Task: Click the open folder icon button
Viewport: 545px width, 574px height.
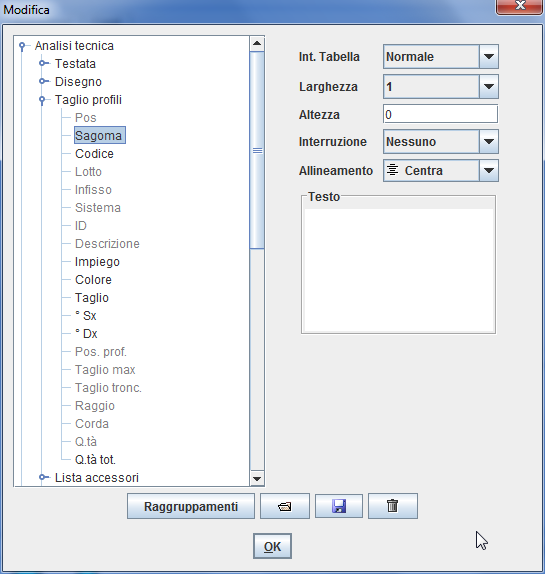Action: click(285, 506)
